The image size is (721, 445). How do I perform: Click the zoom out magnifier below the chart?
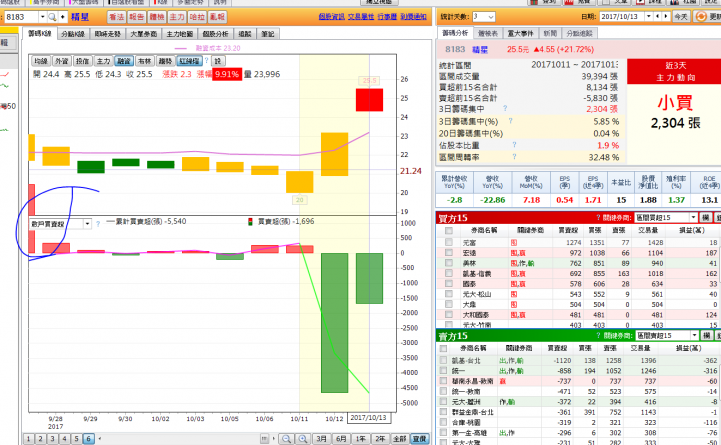tap(286, 439)
